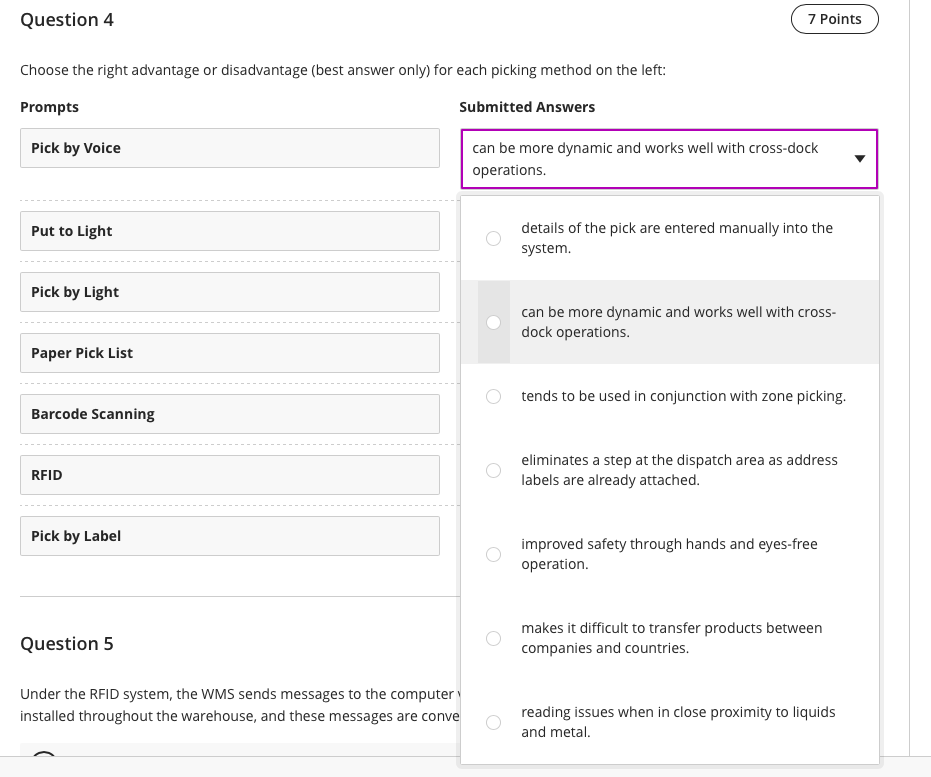Click the dropdown arrow on the answer selector
The height and width of the screenshot is (777, 931).
pos(858,158)
